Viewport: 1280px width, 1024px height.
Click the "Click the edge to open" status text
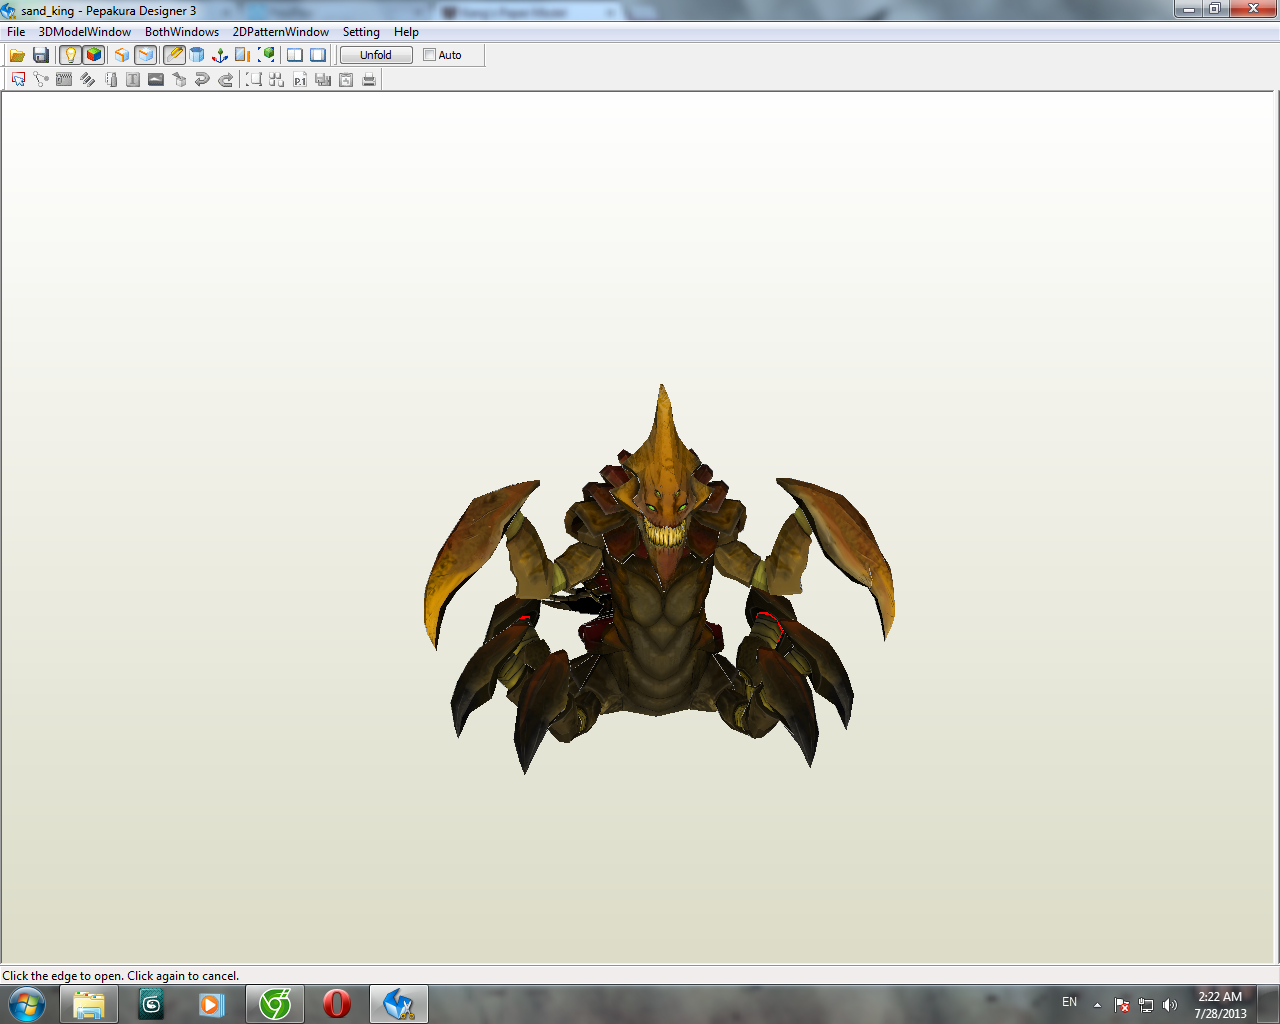121,976
